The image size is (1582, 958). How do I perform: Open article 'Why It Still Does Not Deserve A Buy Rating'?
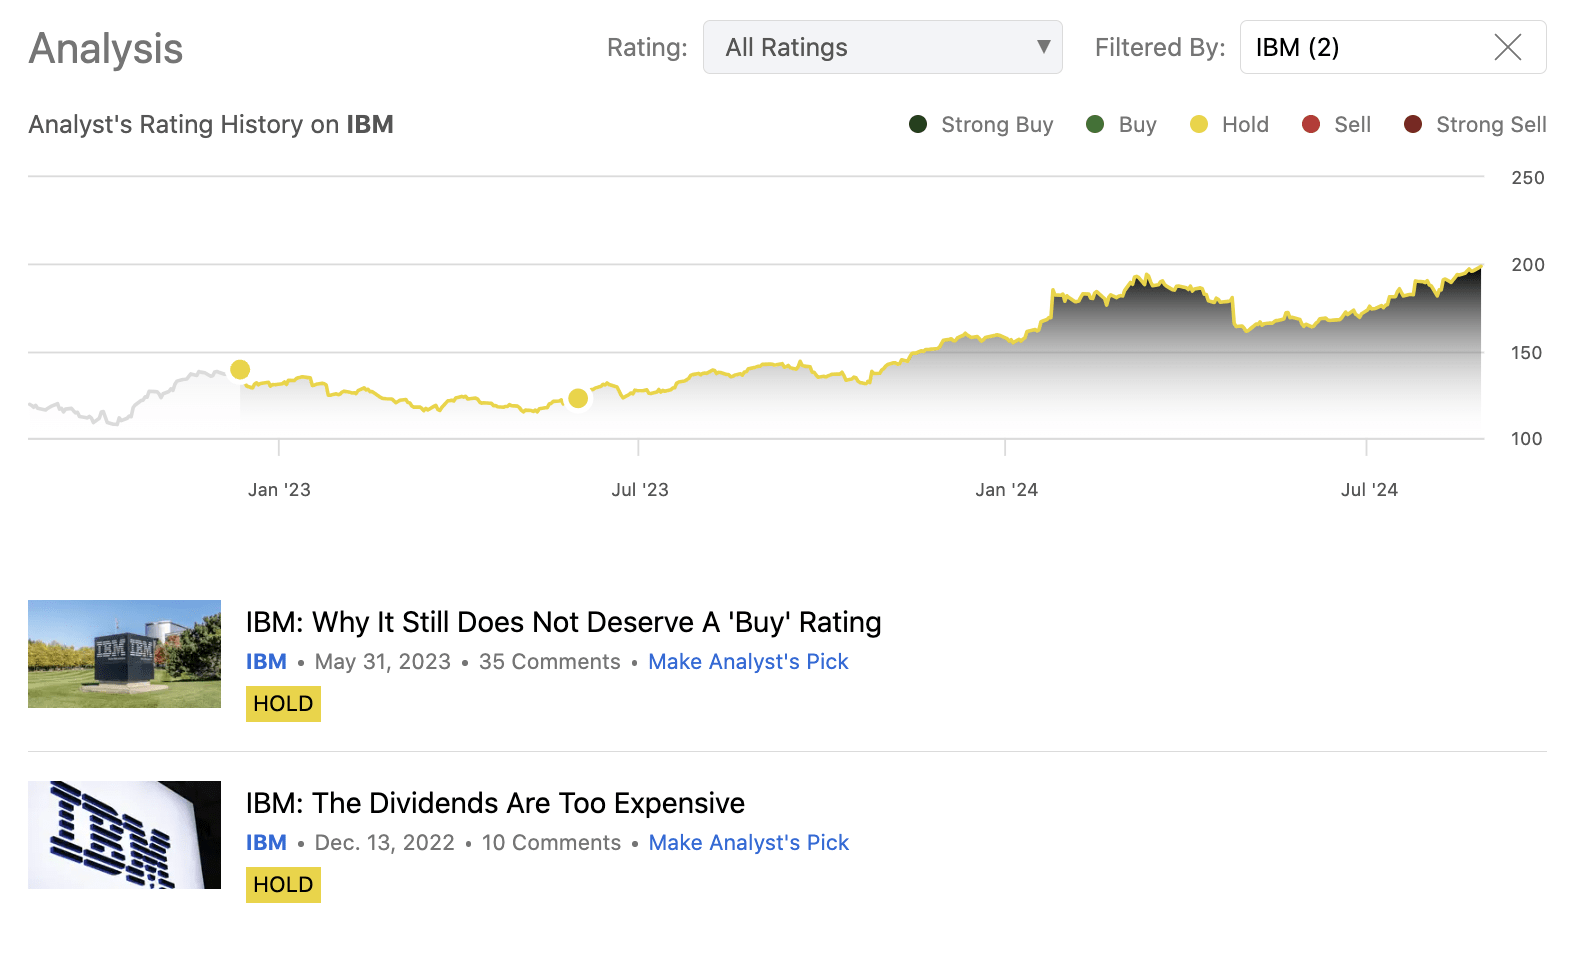tap(563, 622)
